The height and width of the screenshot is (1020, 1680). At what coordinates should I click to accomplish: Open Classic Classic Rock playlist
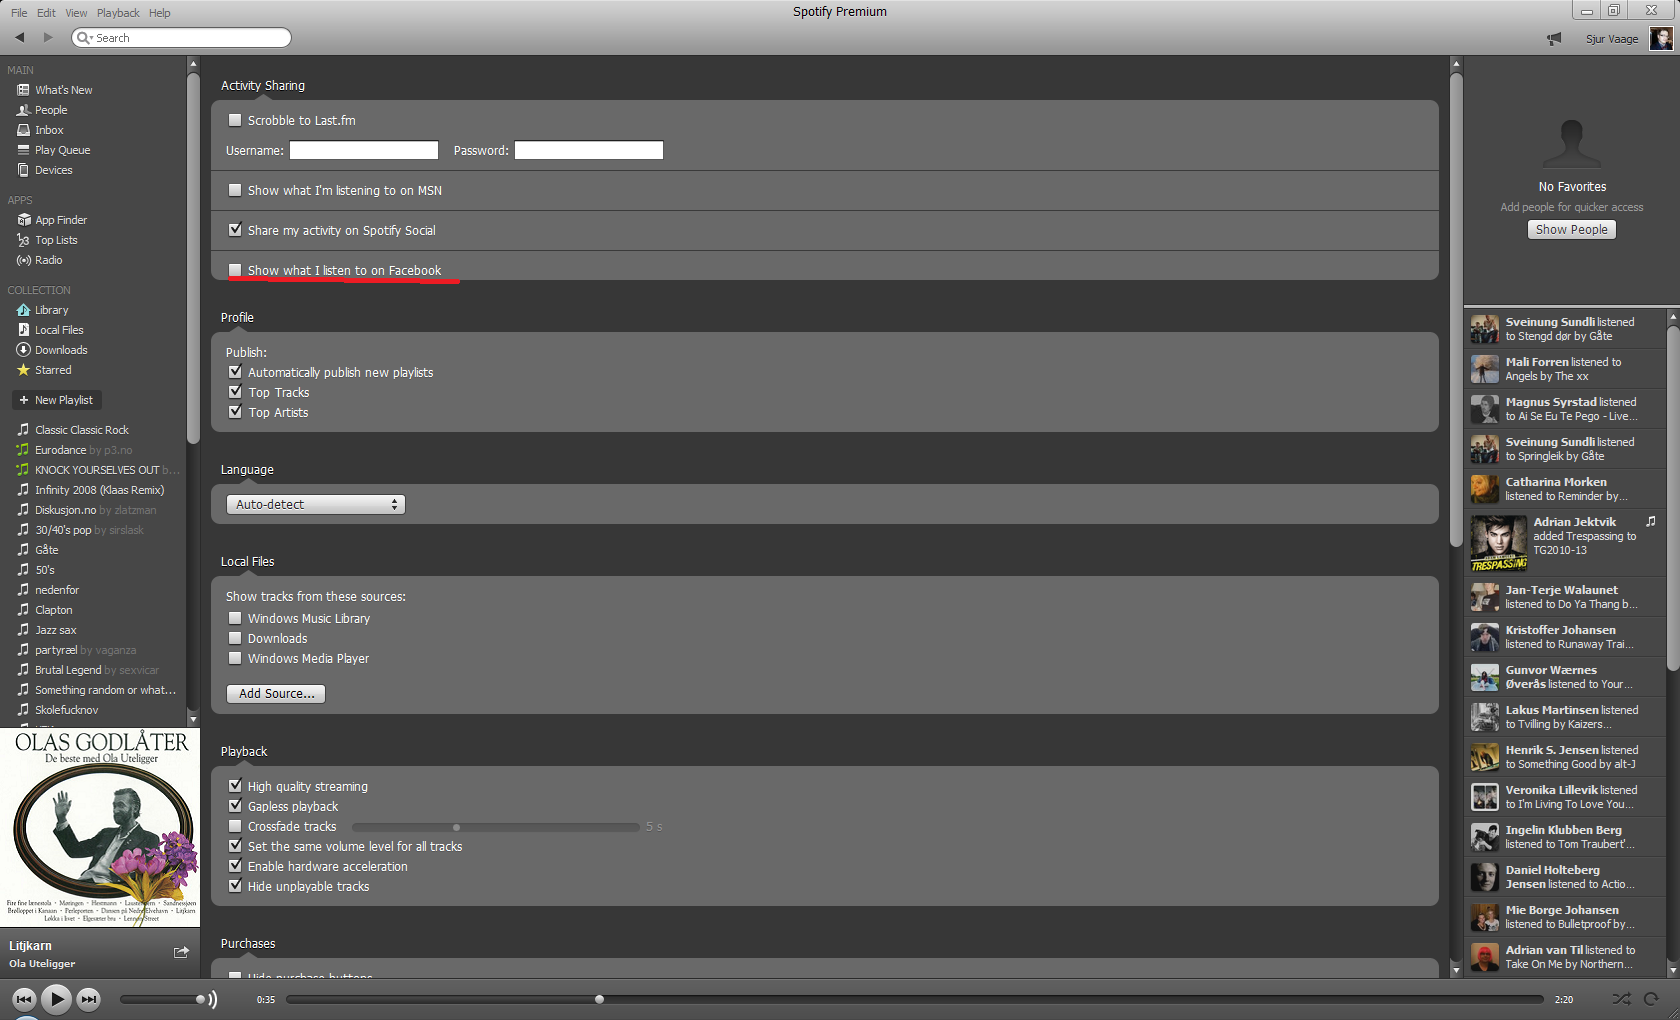coord(82,430)
